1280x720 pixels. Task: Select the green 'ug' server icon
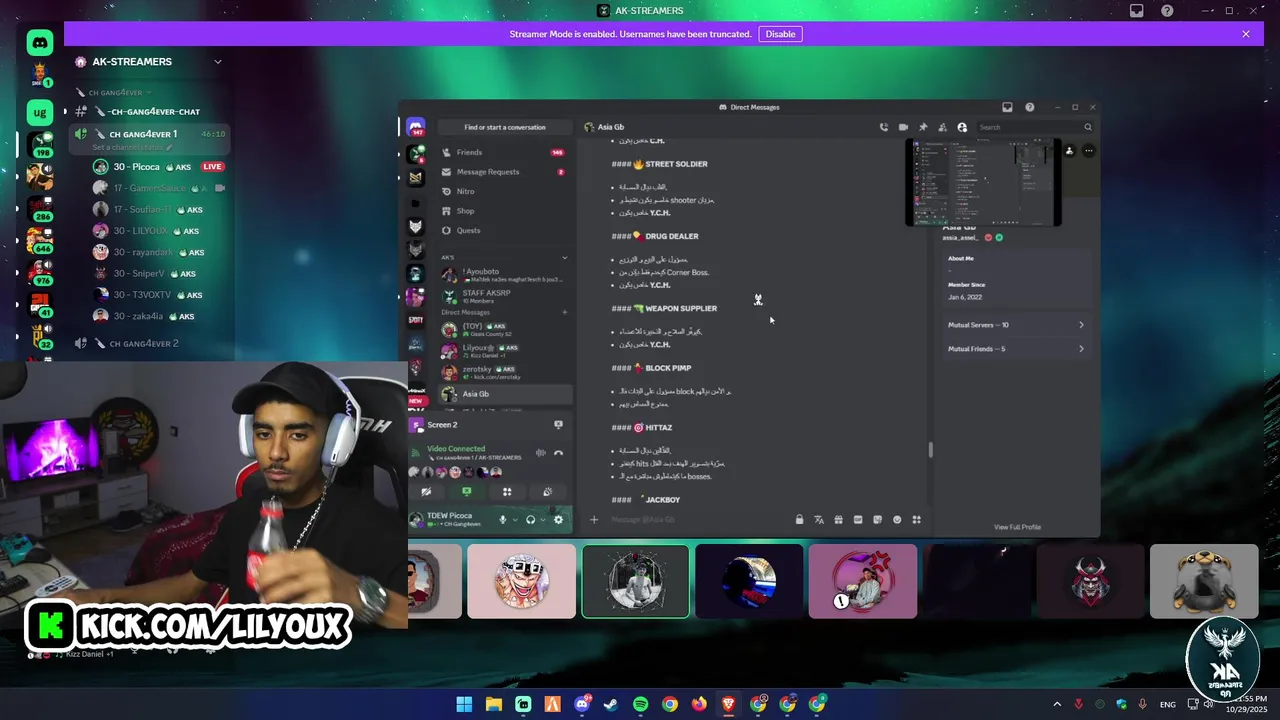(x=39, y=112)
